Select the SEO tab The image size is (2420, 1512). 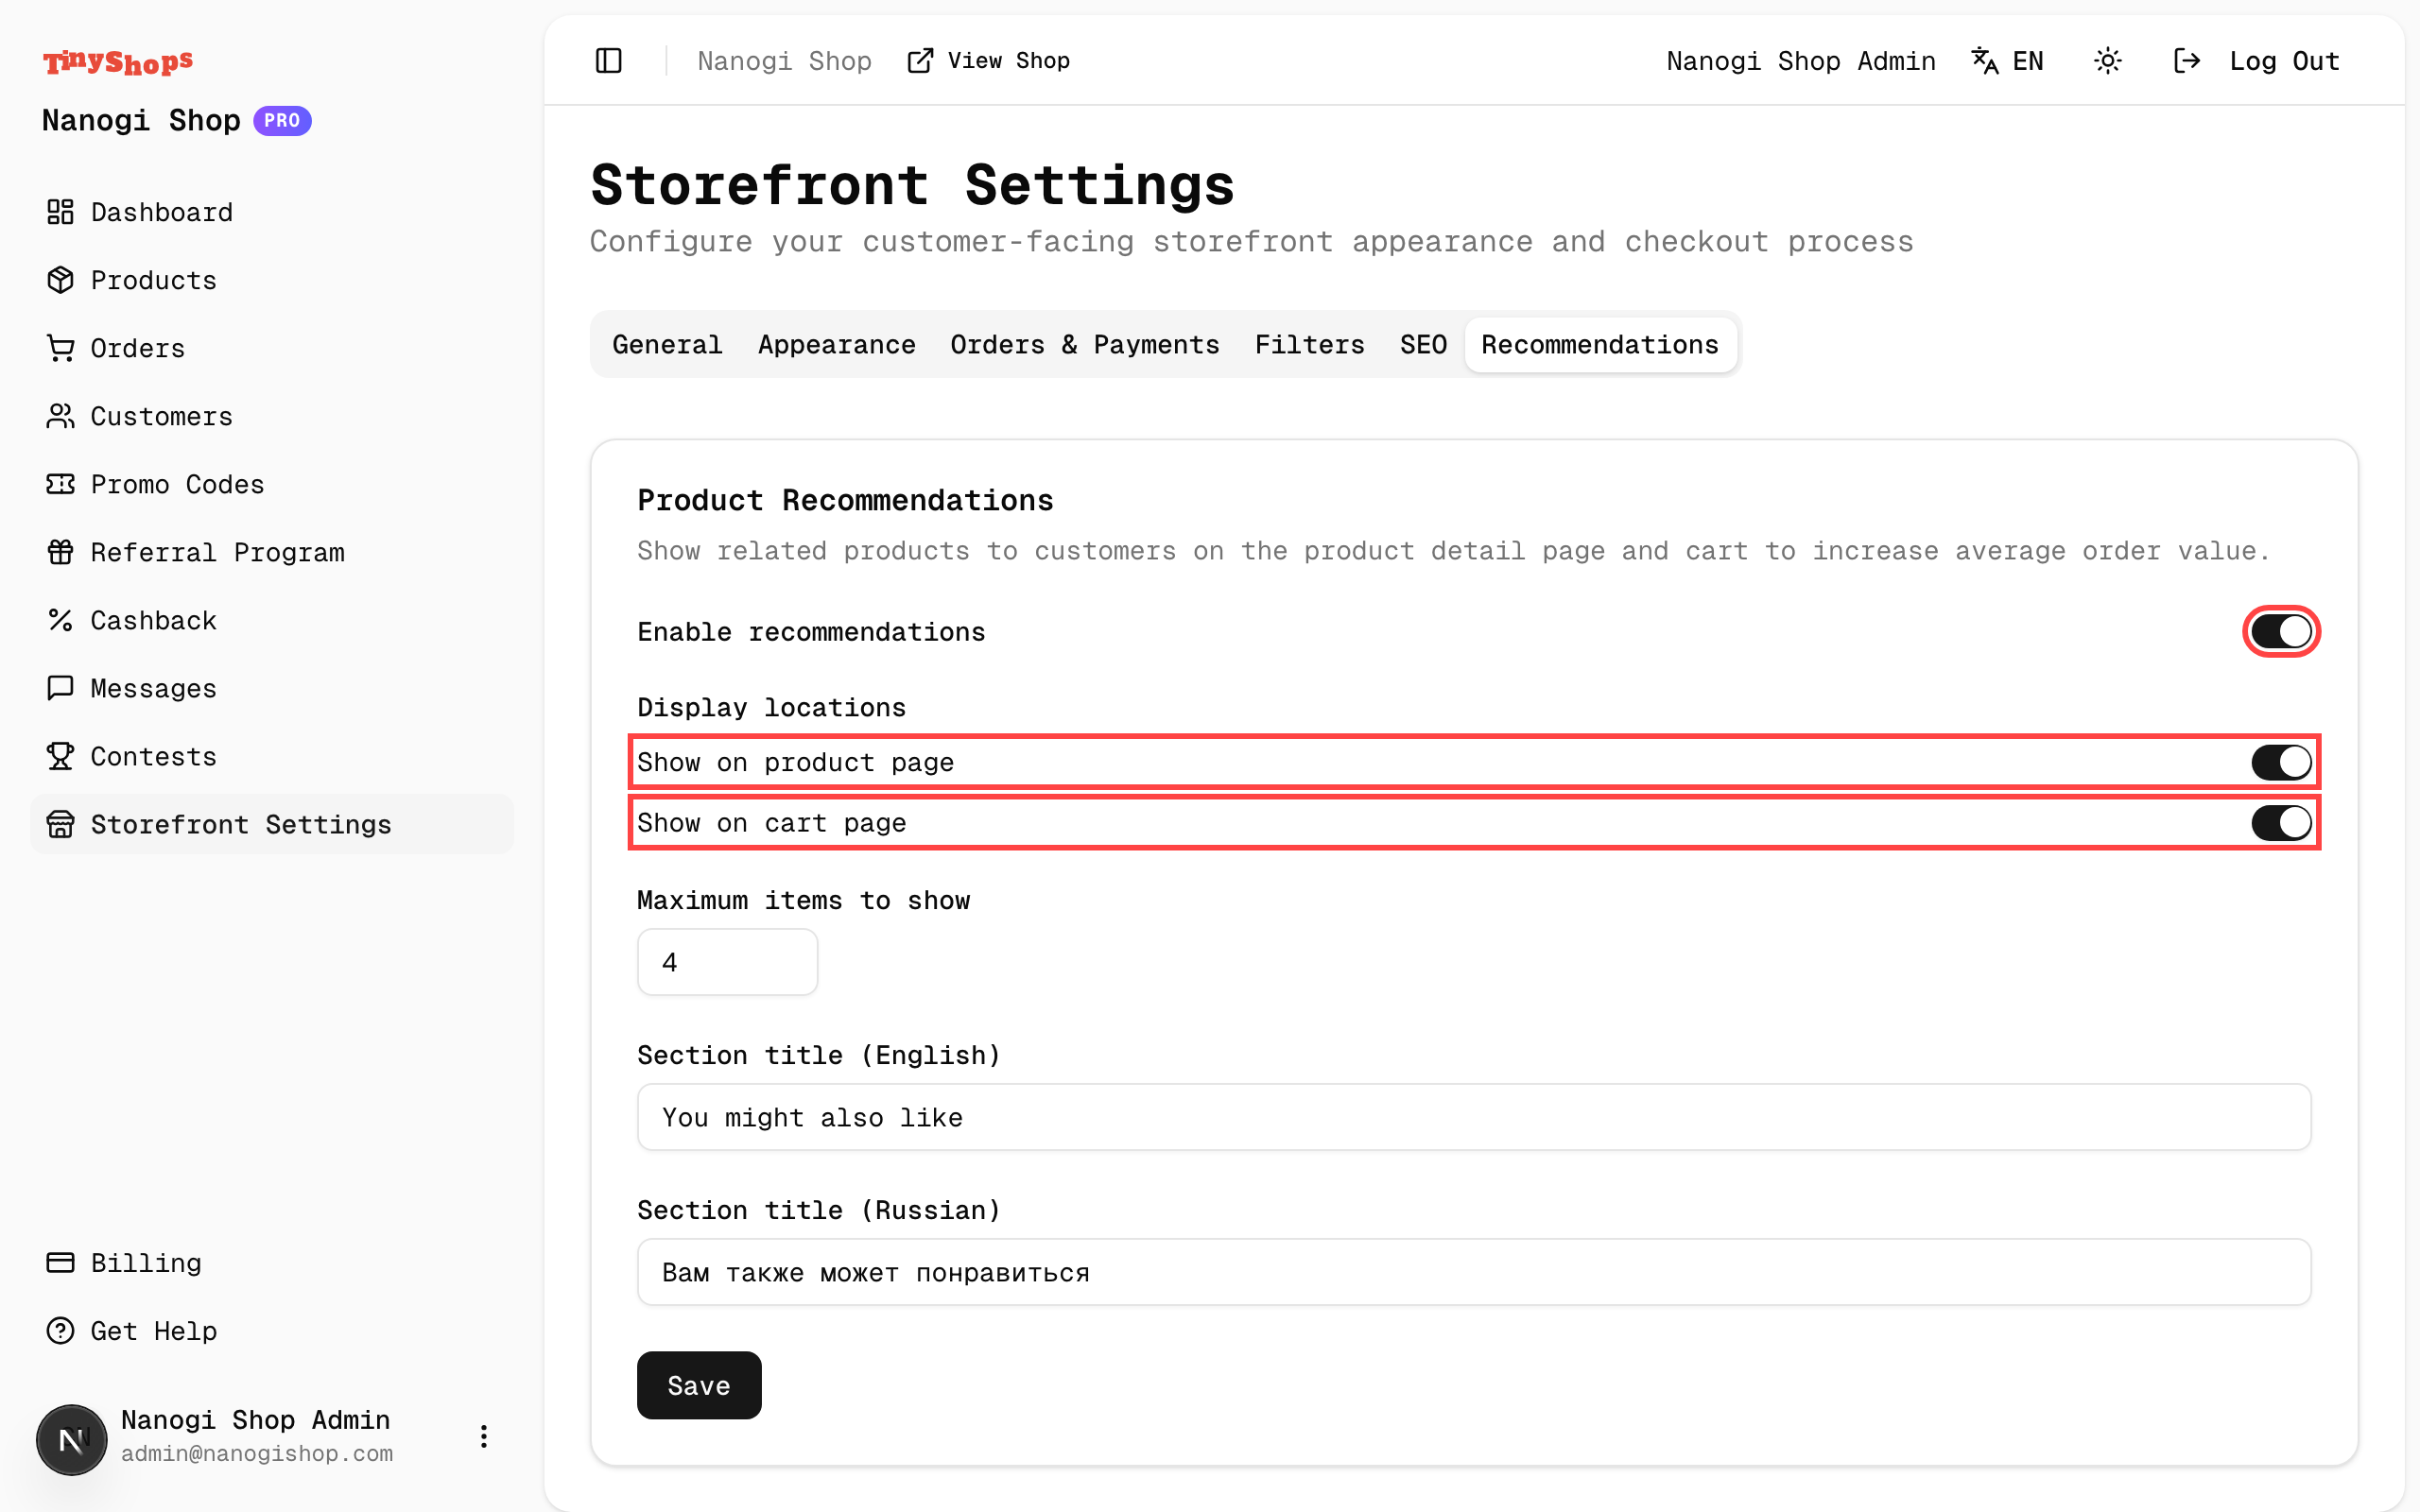tap(1422, 344)
